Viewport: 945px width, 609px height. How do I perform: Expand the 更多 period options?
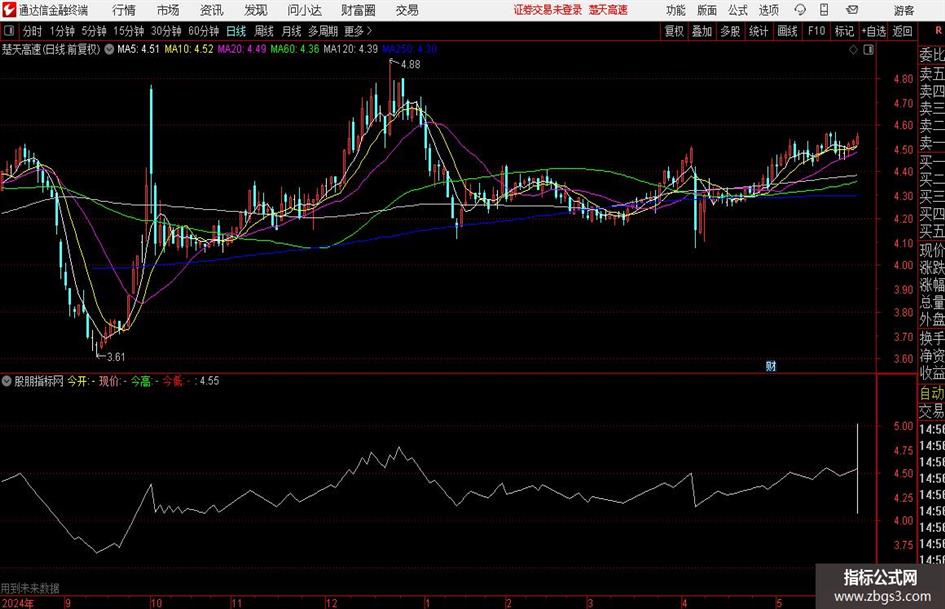[x=358, y=31]
